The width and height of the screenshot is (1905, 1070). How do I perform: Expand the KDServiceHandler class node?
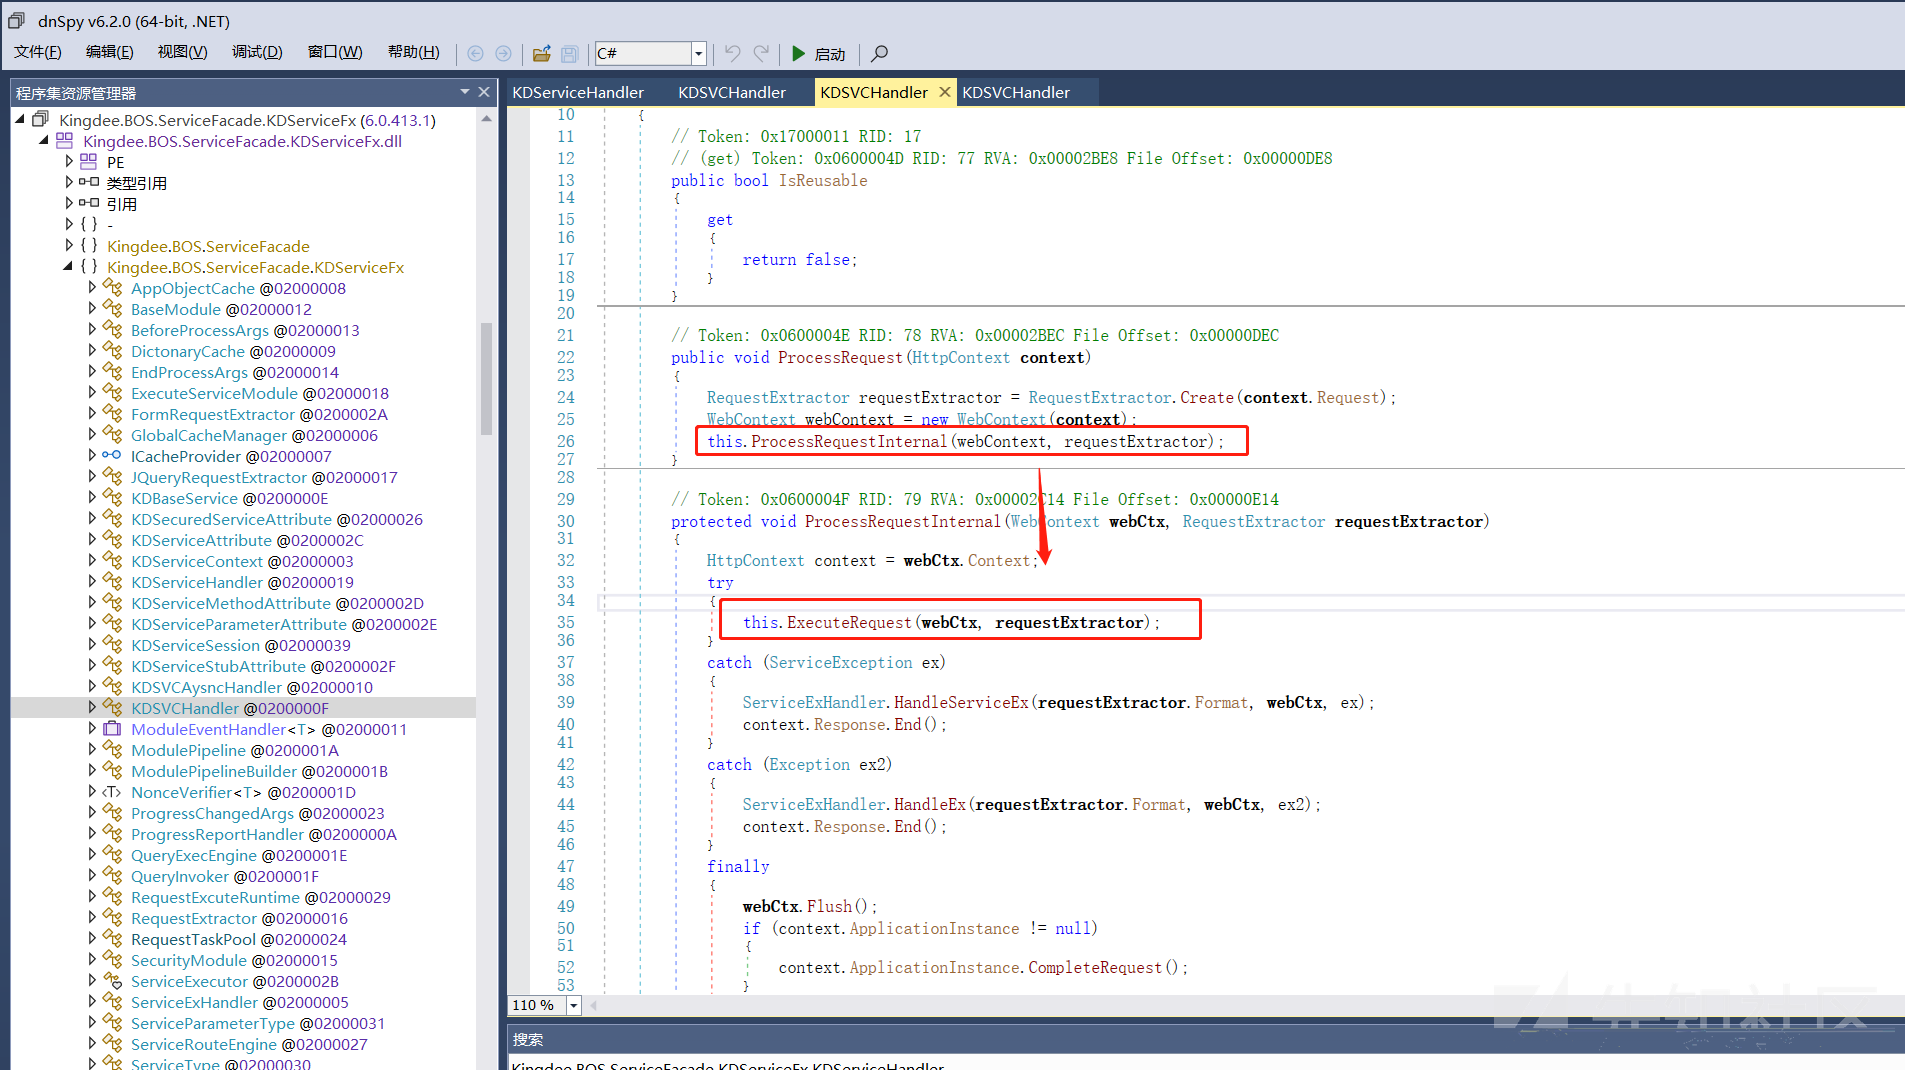[92, 582]
